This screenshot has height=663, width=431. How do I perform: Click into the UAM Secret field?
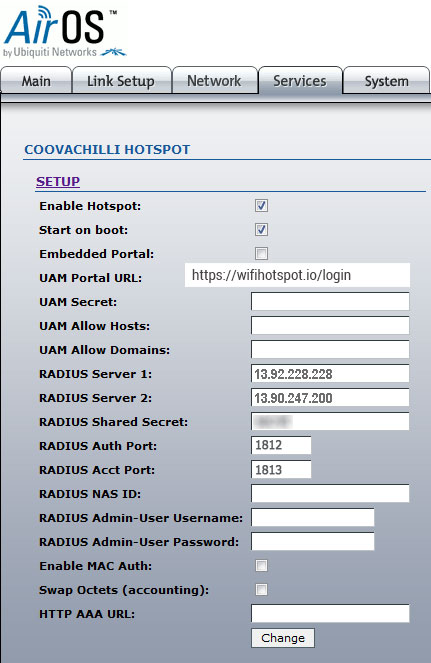330,301
